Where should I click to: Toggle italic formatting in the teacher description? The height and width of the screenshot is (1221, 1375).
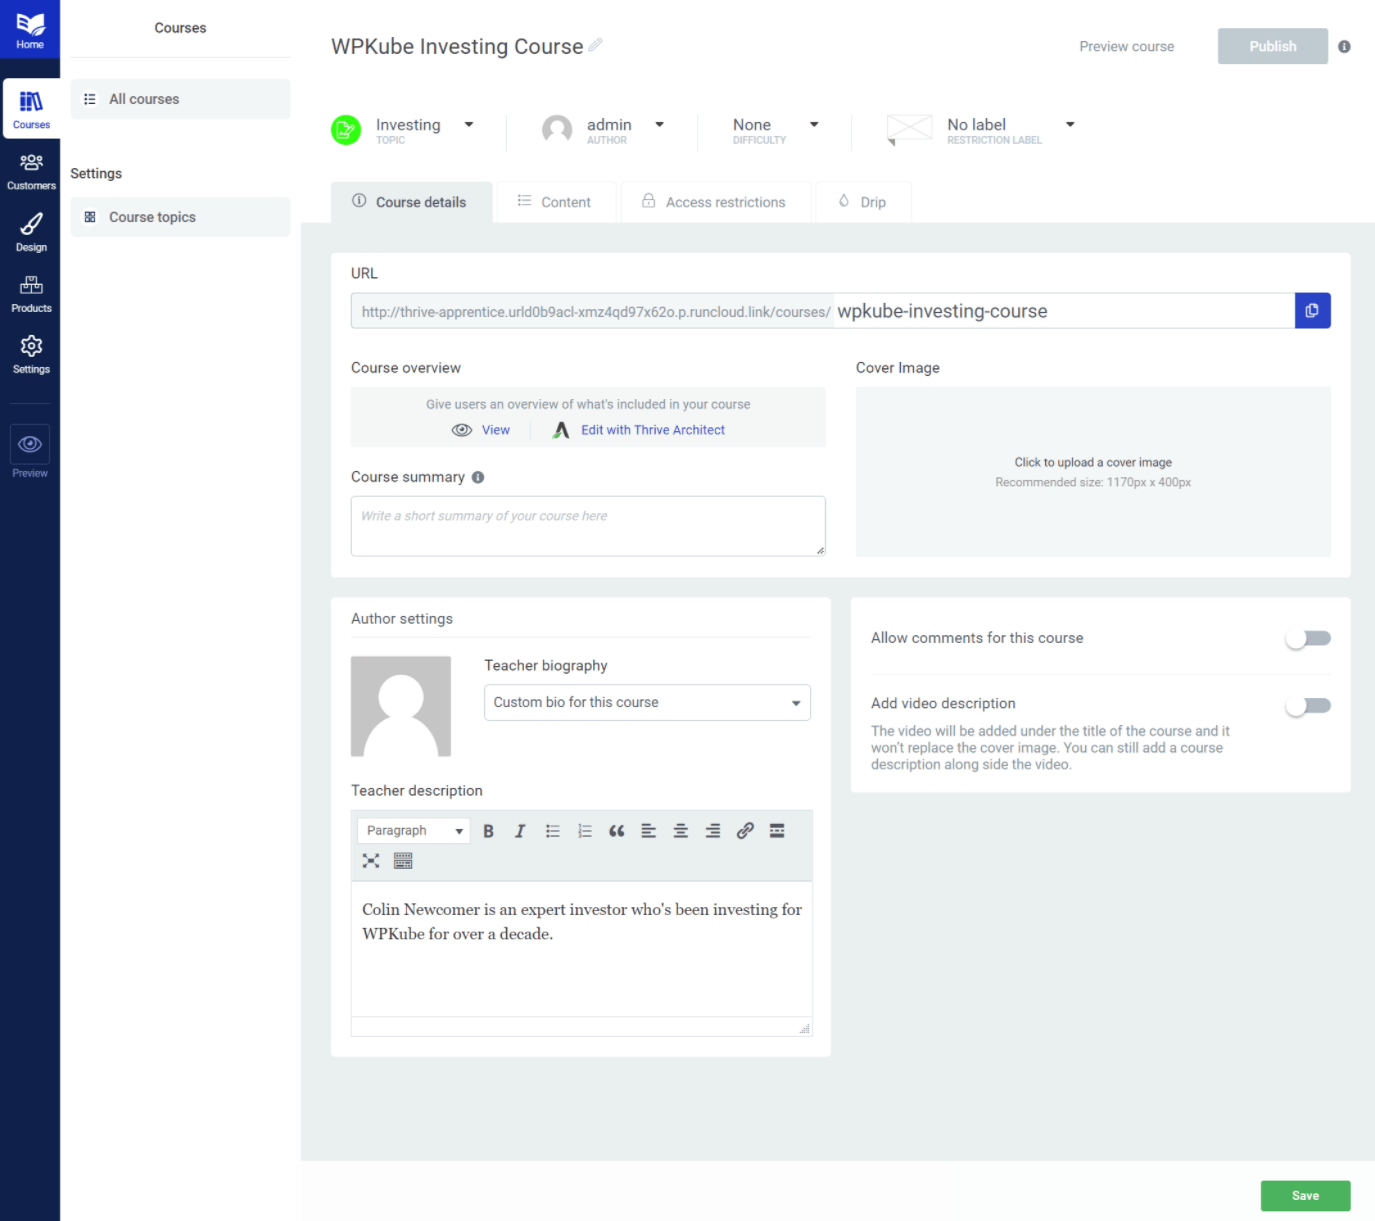520,831
